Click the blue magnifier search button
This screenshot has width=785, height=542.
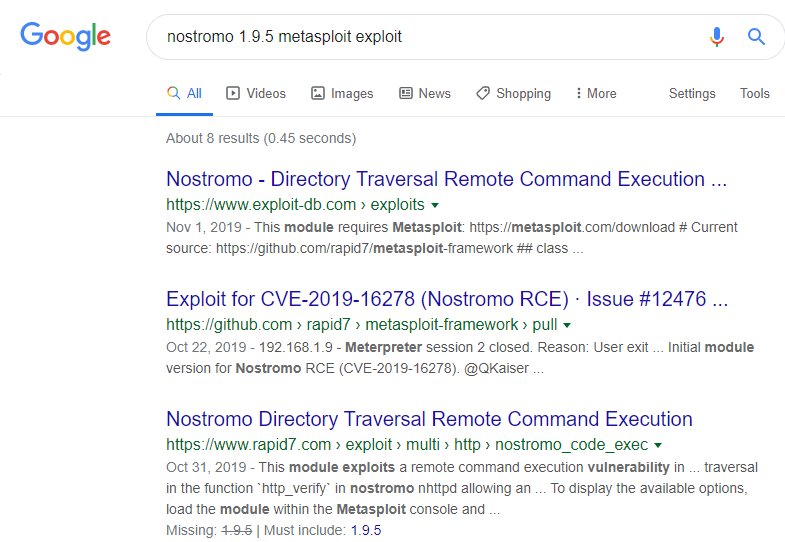point(756,37)
